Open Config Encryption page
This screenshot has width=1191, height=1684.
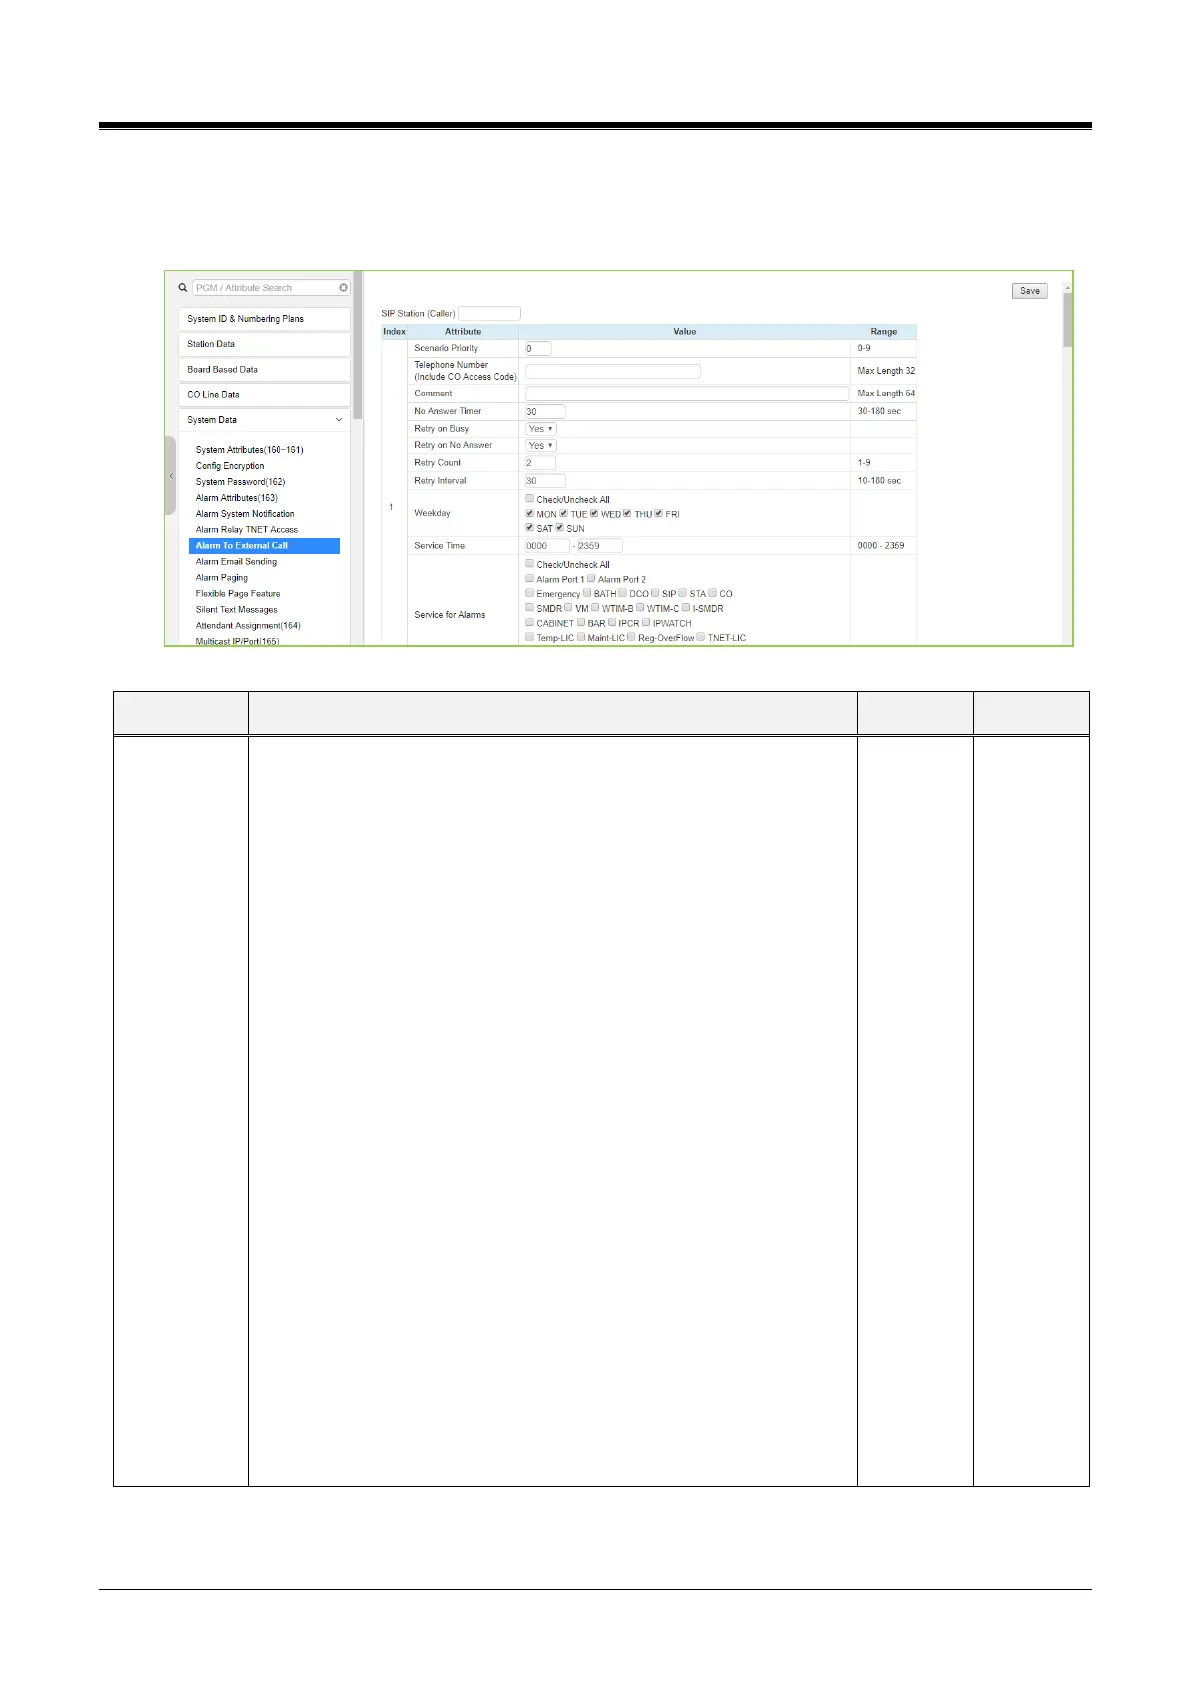(230, 466)
